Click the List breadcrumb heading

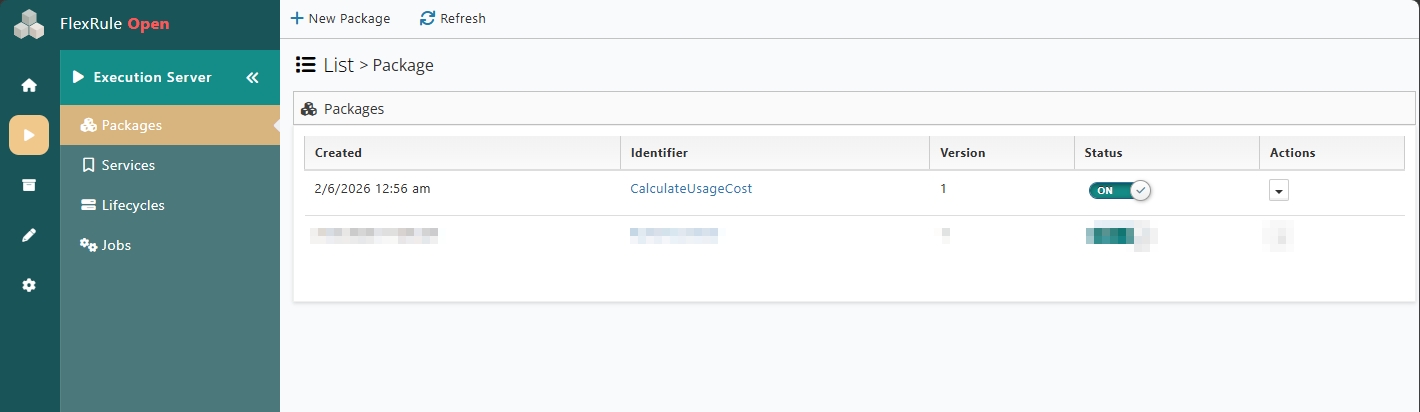click(x=339, y=65)
